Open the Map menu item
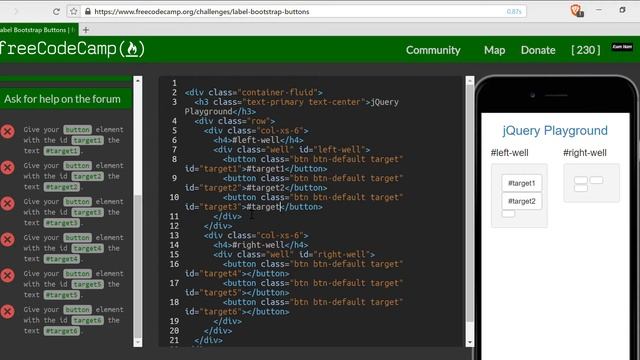 point(494,50)
